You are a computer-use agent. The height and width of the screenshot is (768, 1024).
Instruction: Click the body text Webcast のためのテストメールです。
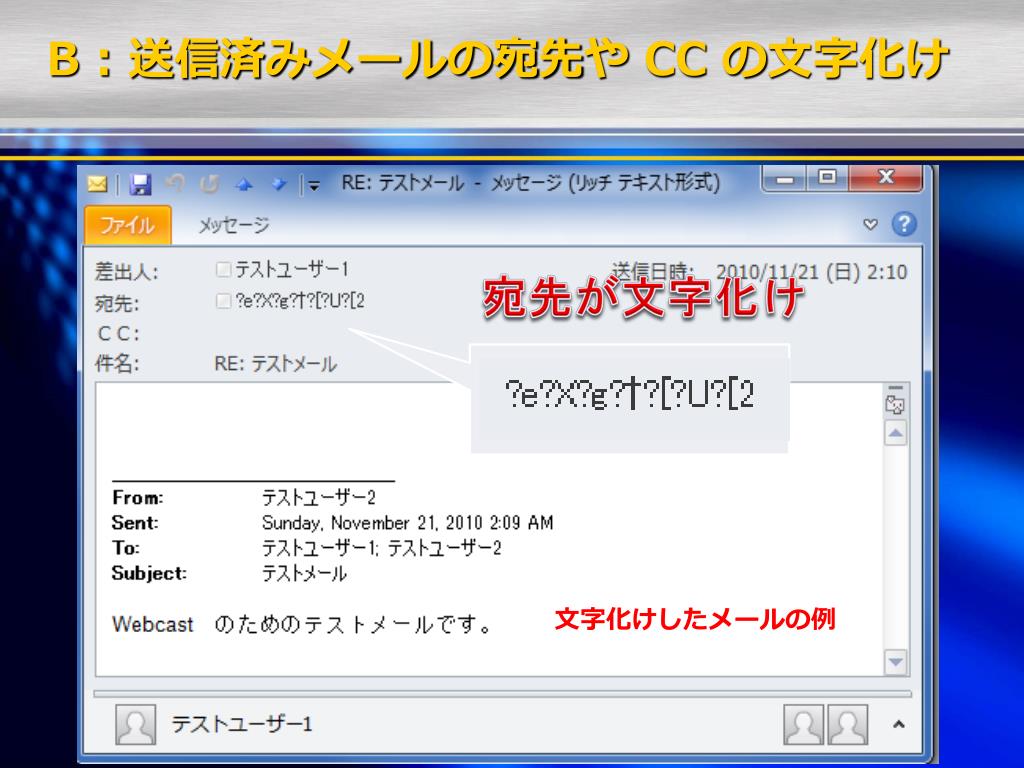(x=302, y=624)
